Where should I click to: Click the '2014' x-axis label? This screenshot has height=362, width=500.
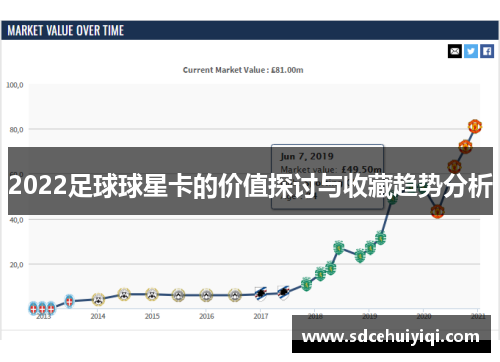pos(98,316)
